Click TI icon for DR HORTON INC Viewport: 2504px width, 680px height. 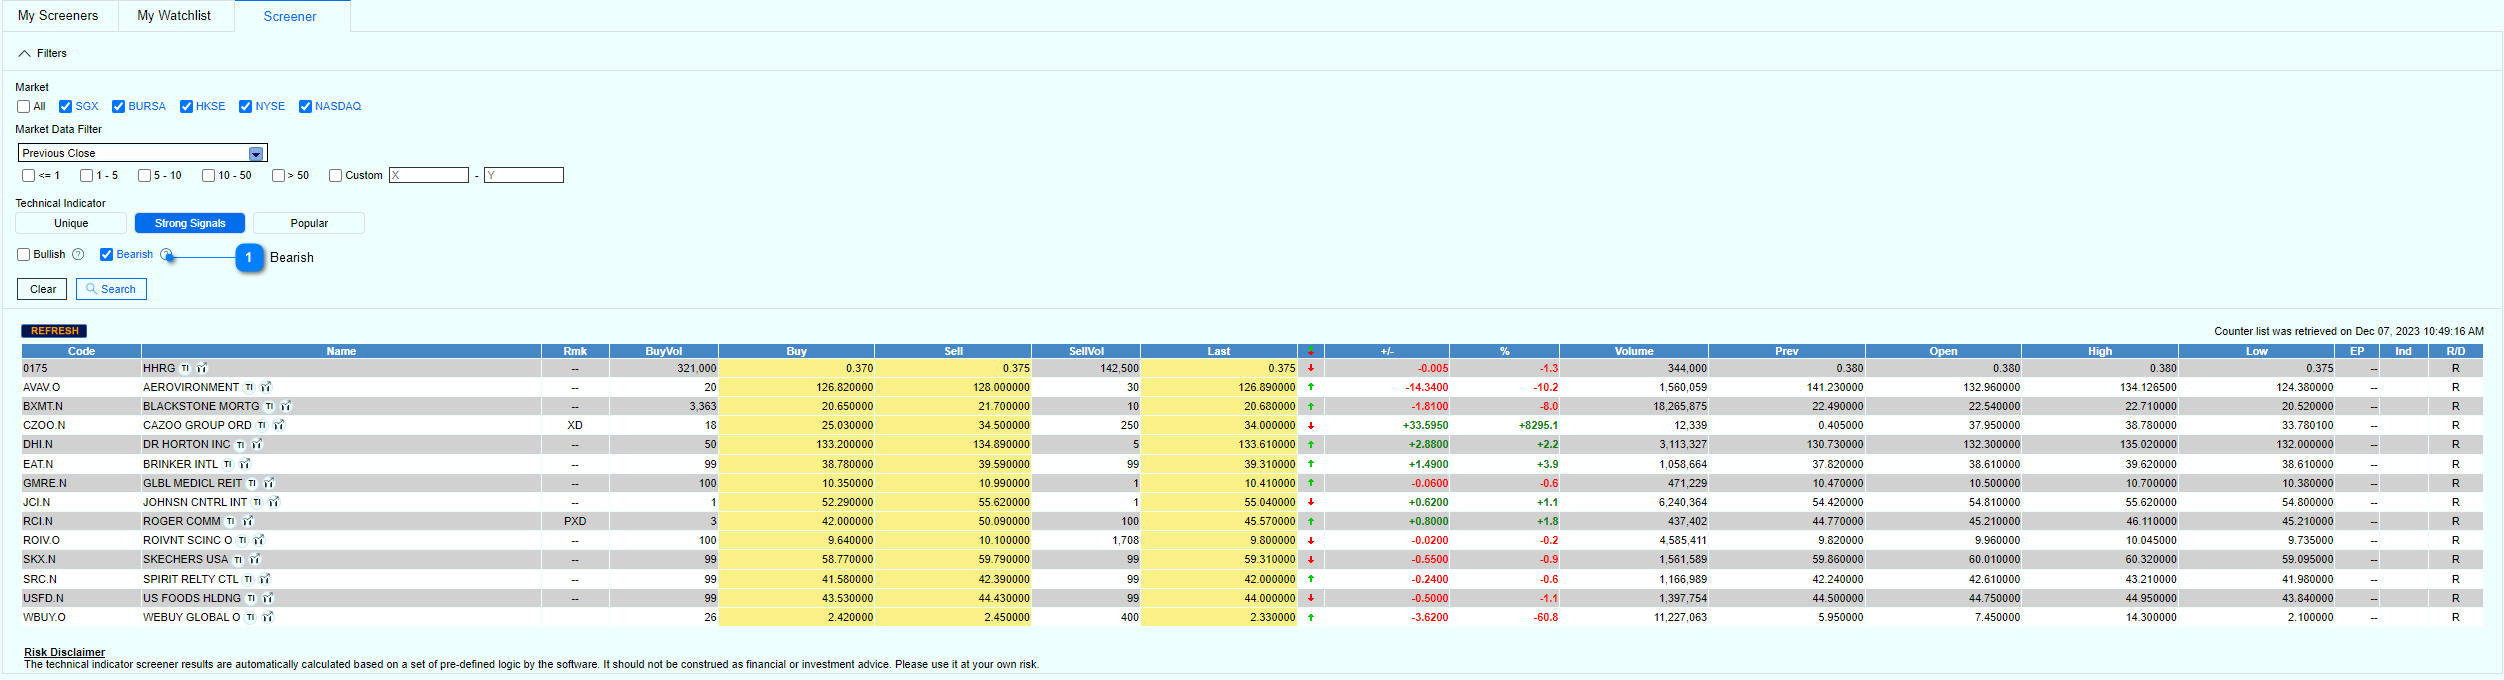pos(240,444)
